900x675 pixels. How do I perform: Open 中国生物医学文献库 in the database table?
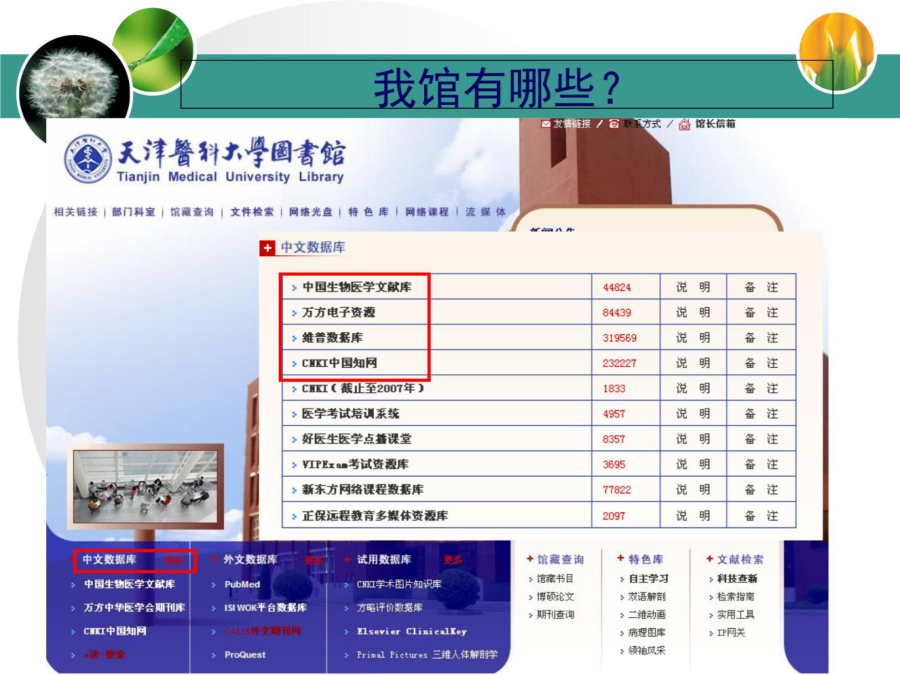tap(357, 287)
